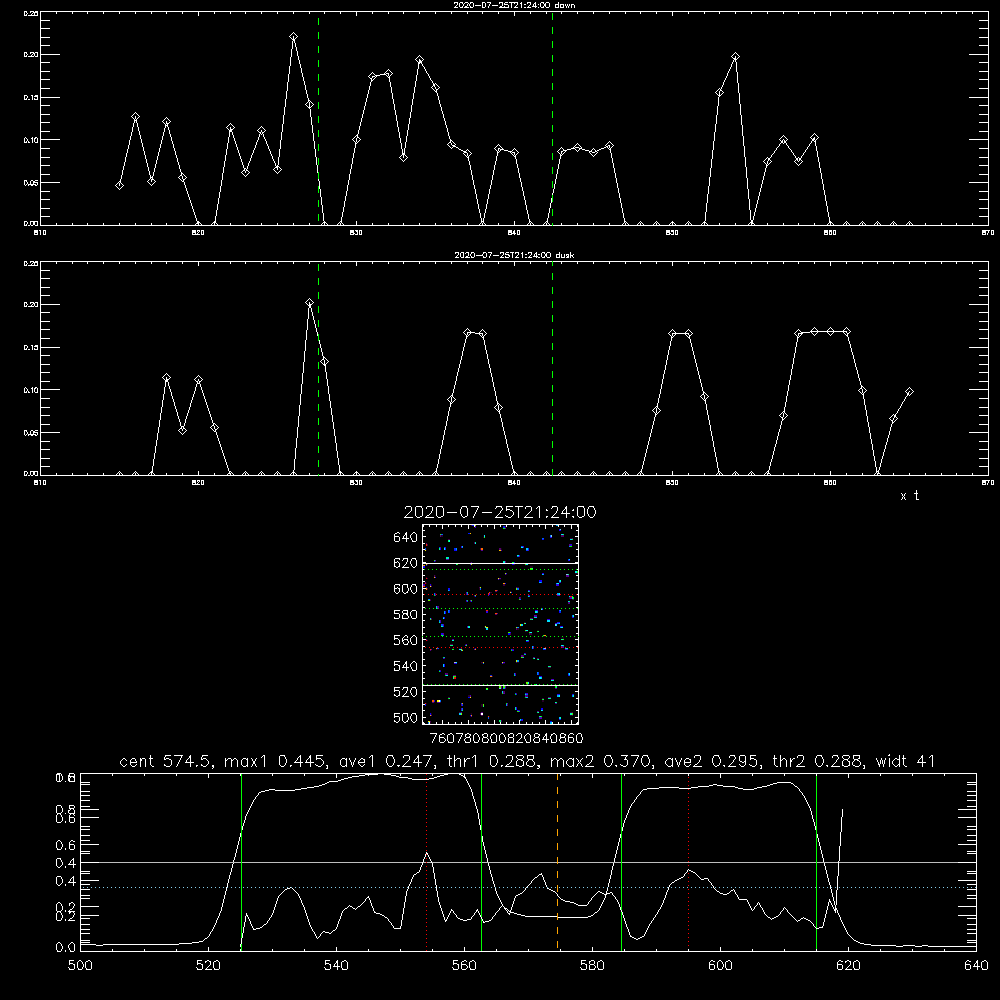The height and width of the screenshot is (1000, 1000).
Task: Click the large timestamp title above the image plot
Action: click(x=500, y=512)
